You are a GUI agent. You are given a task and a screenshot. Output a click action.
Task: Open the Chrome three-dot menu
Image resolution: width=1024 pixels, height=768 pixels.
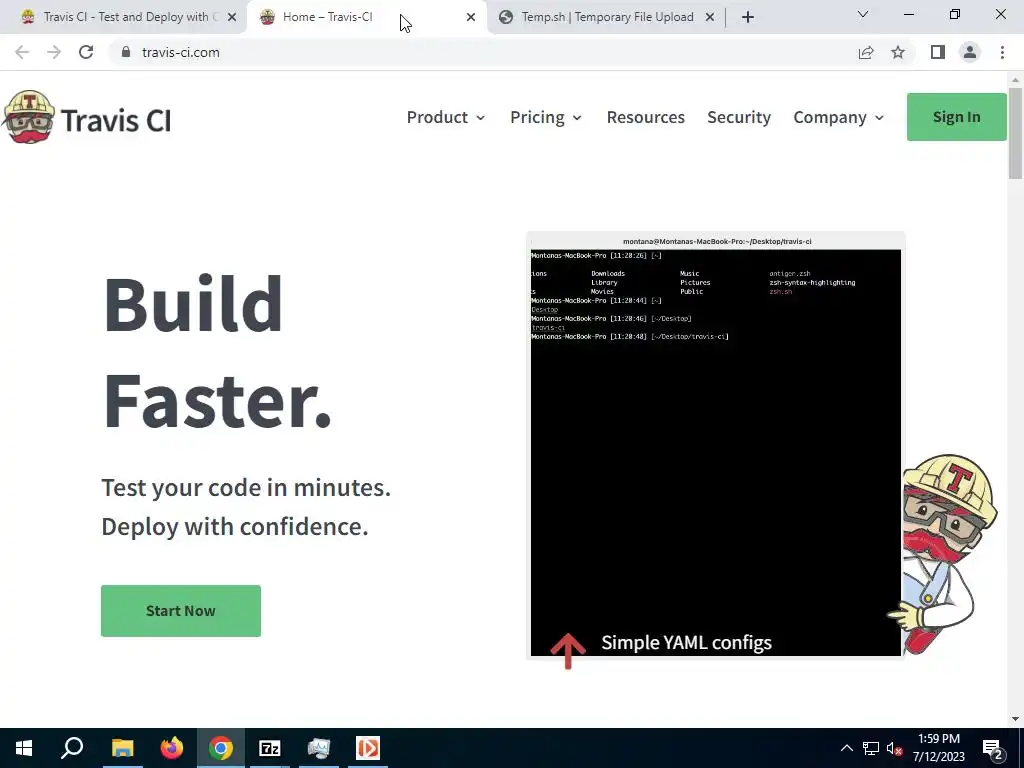[1002, 52]
